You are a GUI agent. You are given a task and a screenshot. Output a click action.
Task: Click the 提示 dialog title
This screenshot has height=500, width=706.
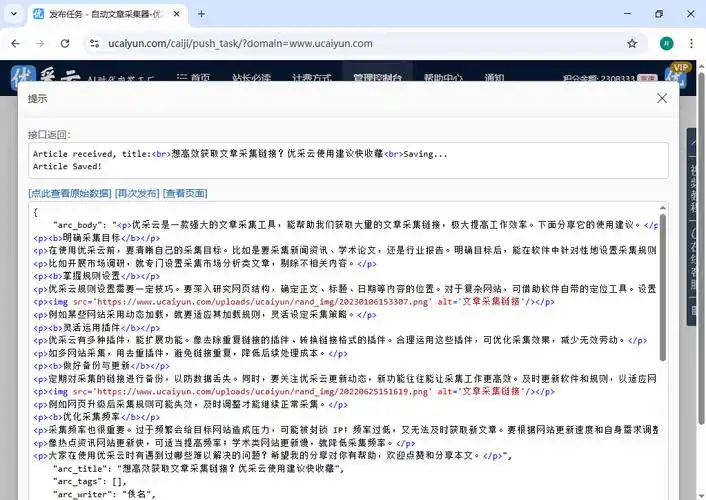(x=37, y=99)
